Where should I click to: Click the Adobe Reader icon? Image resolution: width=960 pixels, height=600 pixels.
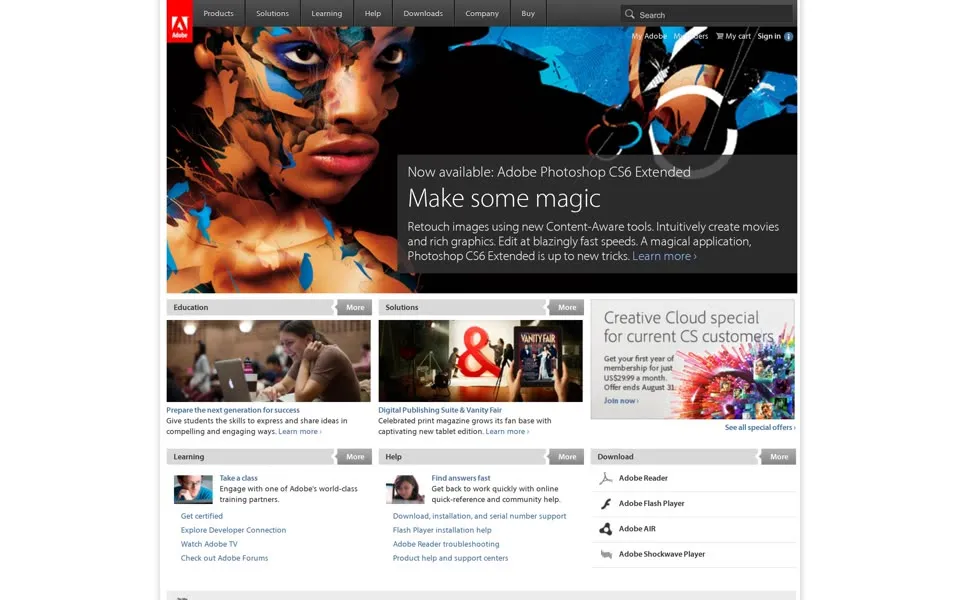[606, 479]
